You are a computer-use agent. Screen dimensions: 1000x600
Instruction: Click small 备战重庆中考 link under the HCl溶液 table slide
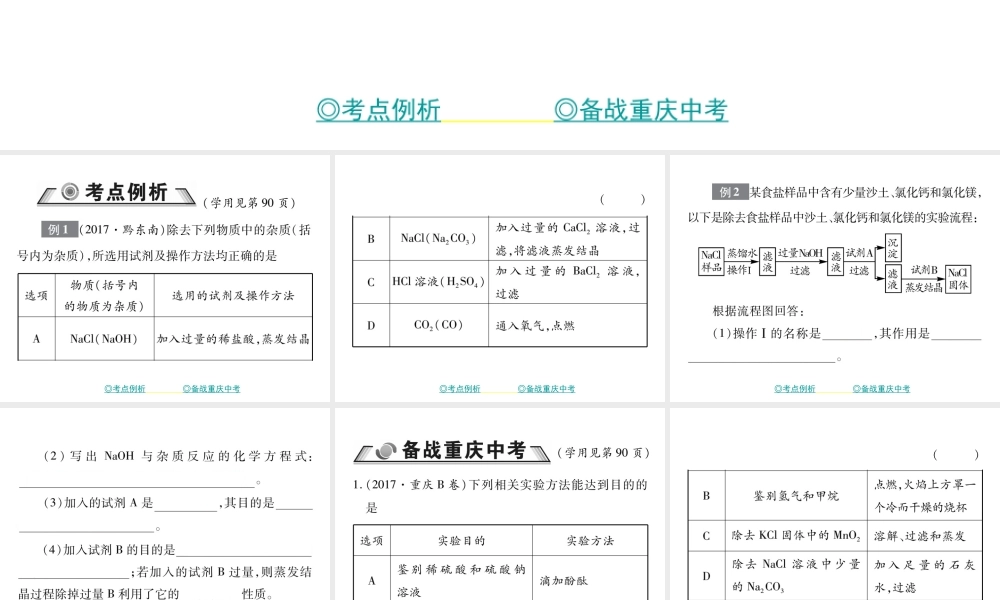point(546,388)
